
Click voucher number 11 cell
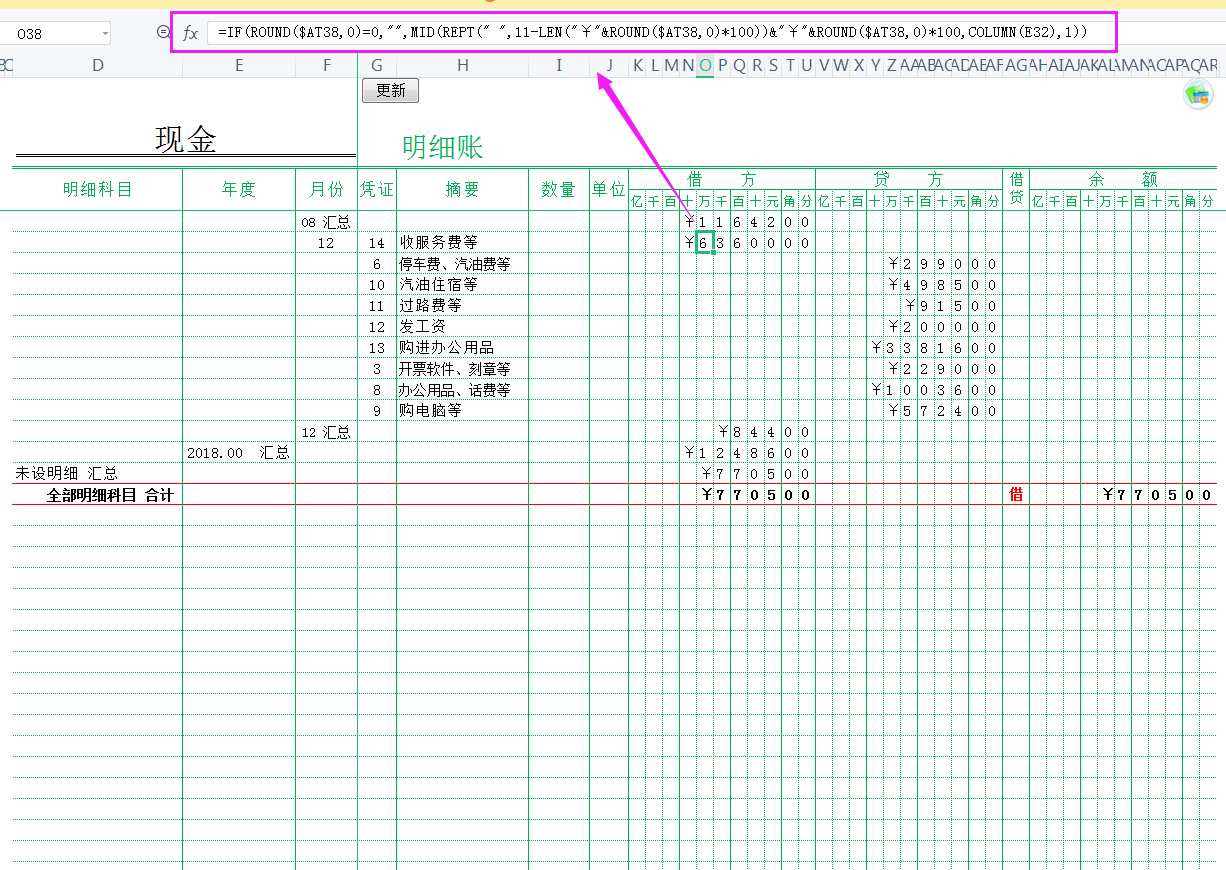tap(377, 306)
